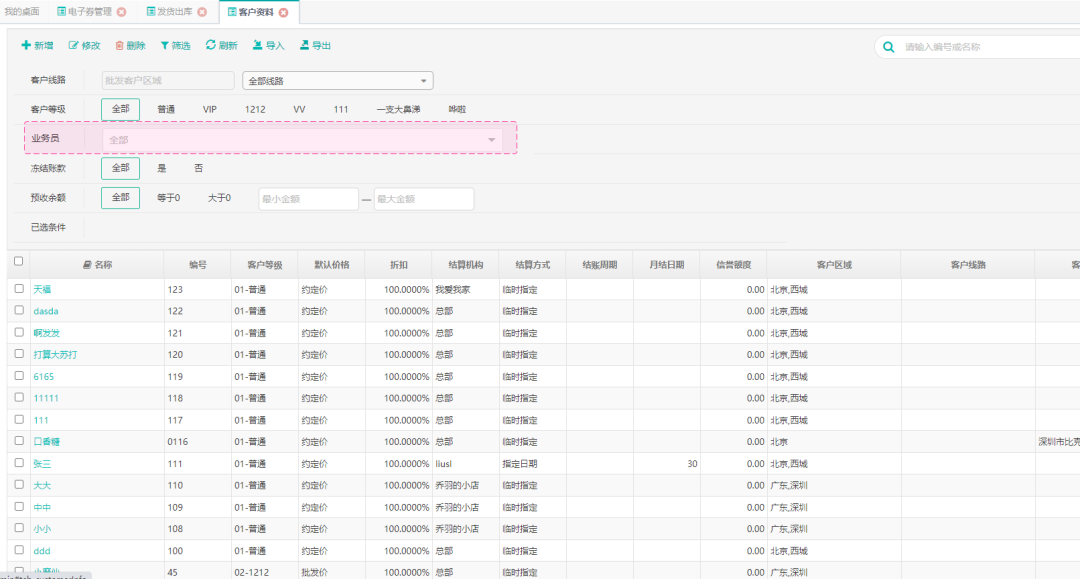Screen dimensions: 1080x579
Task: Switch to the 我的桌面 tab
Action: coord(22,12)
